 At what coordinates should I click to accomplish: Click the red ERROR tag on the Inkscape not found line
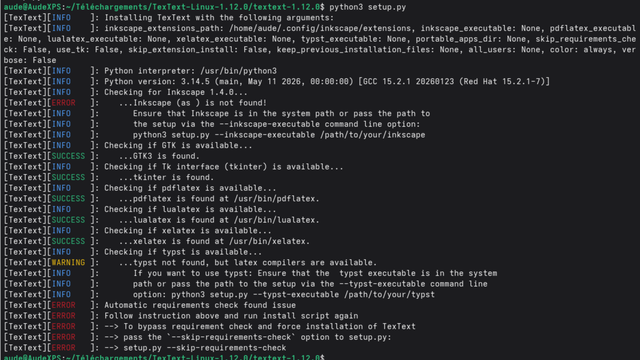(63, 103)
